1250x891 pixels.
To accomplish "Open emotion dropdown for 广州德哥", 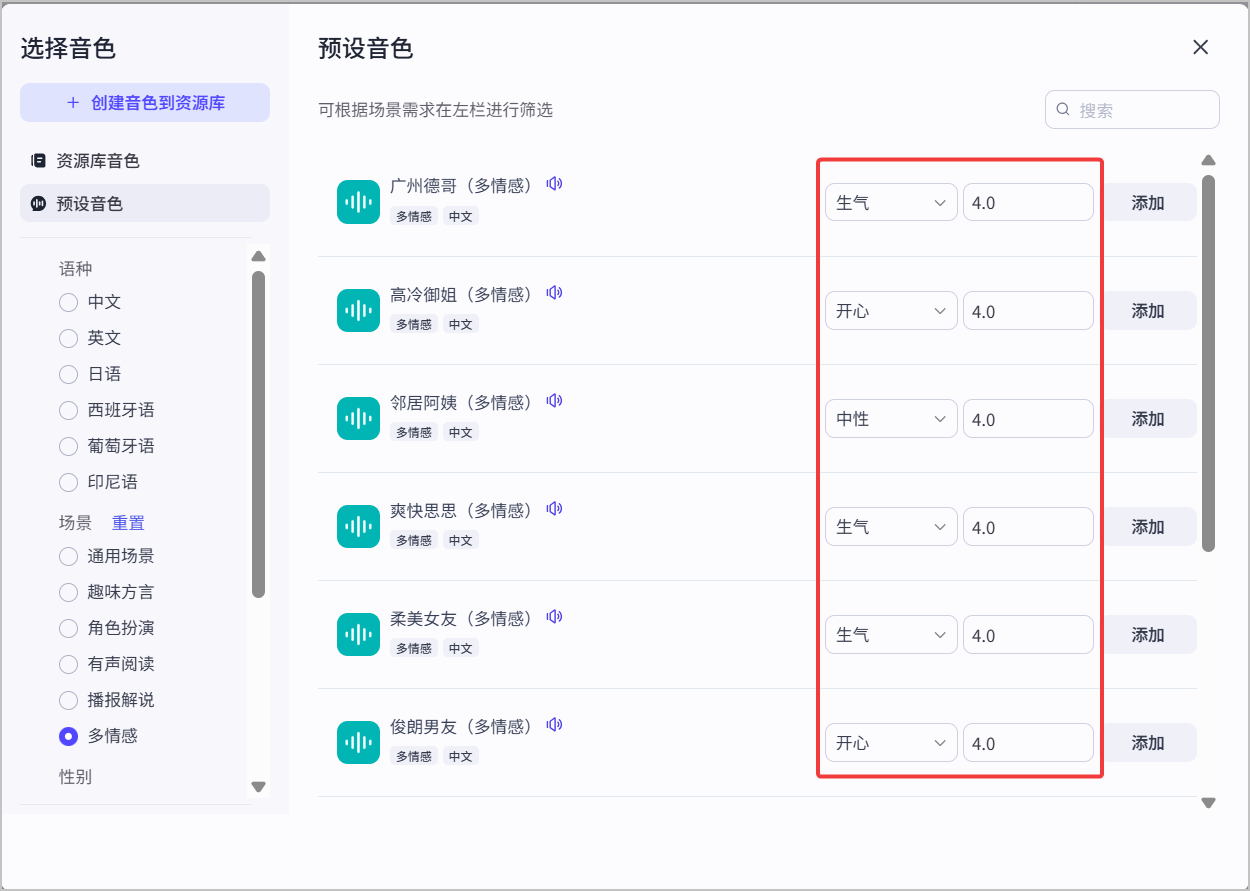I will 890,203.
